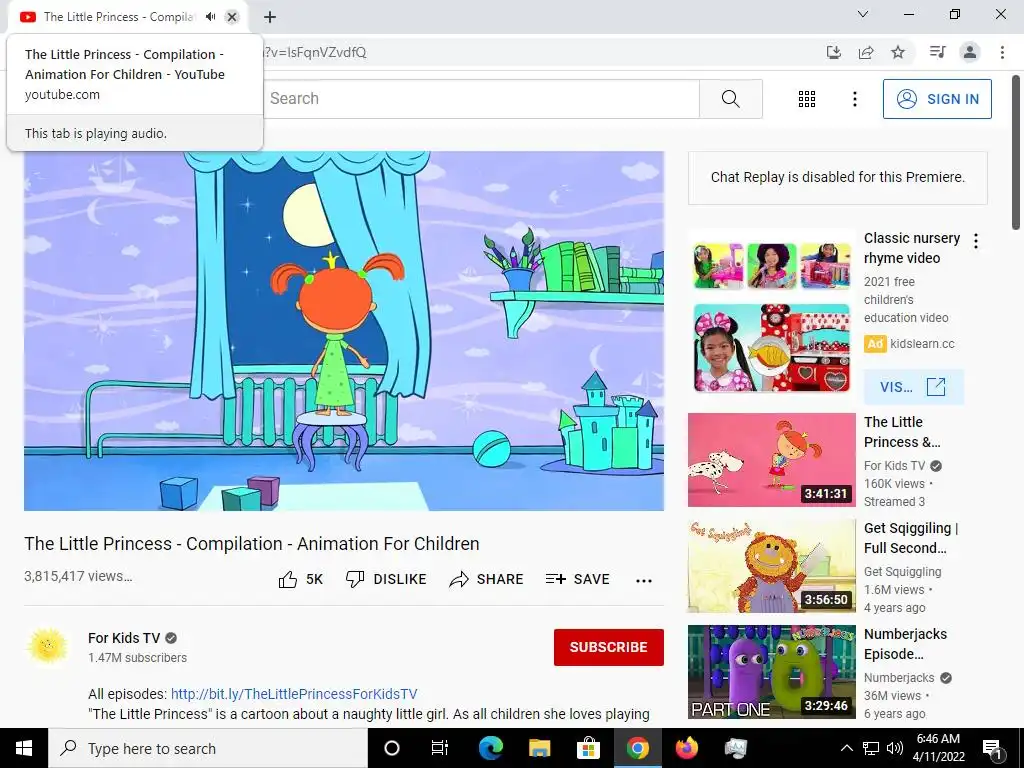1024x768 pixels.
Task: Open Numberjacks Episode video title
Action: click(x=905, y=644)
